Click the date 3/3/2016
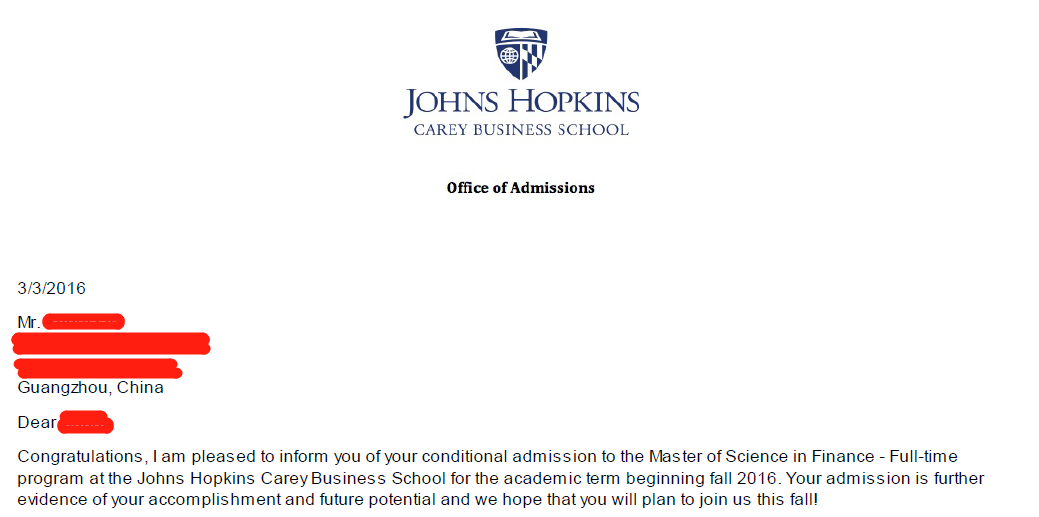This screenshot has width=1039, height=517. (52, 288)
